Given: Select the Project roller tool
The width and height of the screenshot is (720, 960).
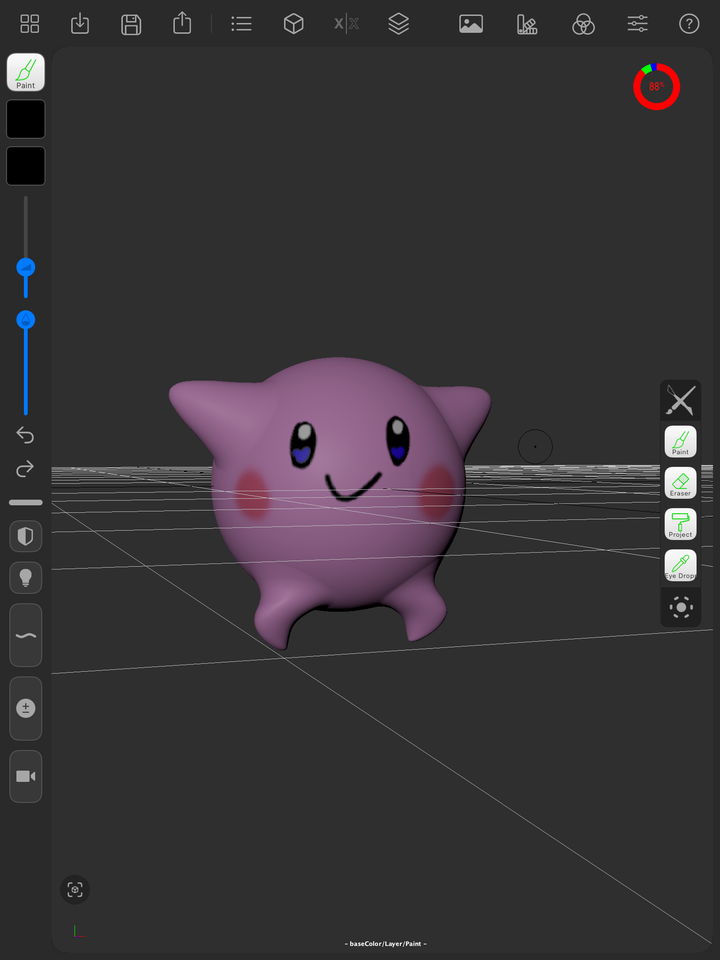Looking at the screenshot, I should click(x=680, y=524).
